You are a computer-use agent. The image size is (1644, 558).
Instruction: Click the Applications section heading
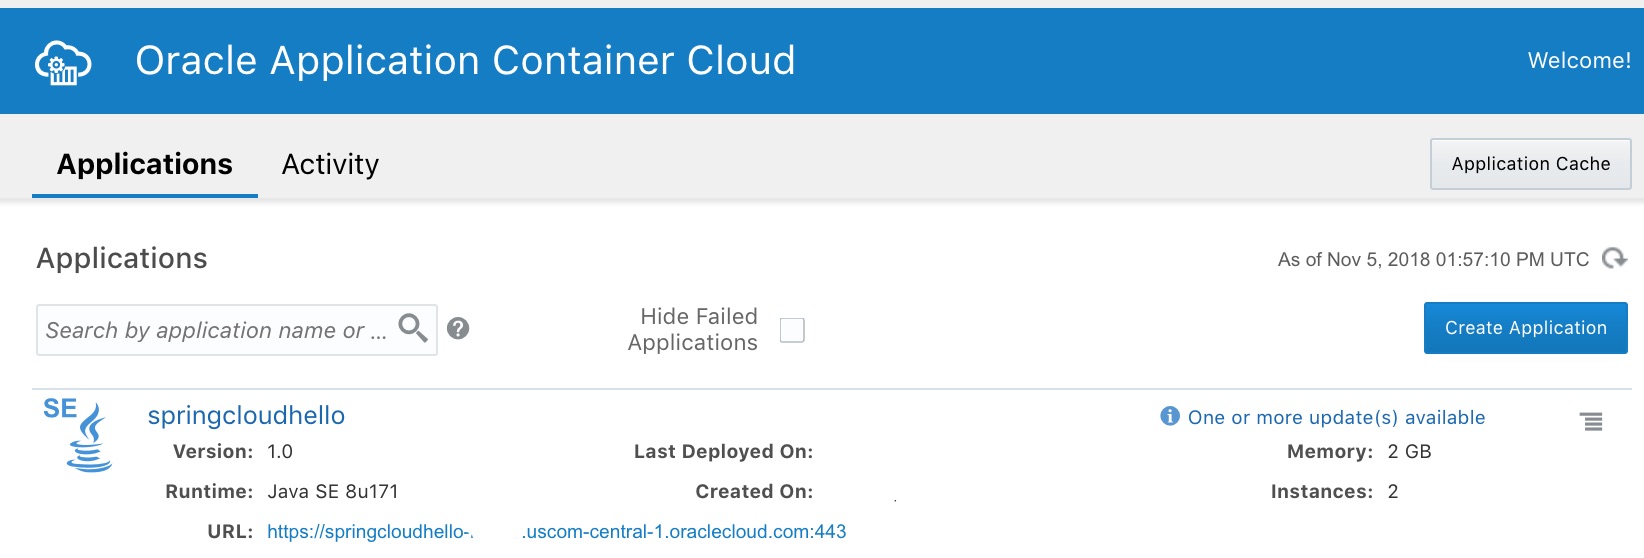pyautogui.click(x=122, y=259)
